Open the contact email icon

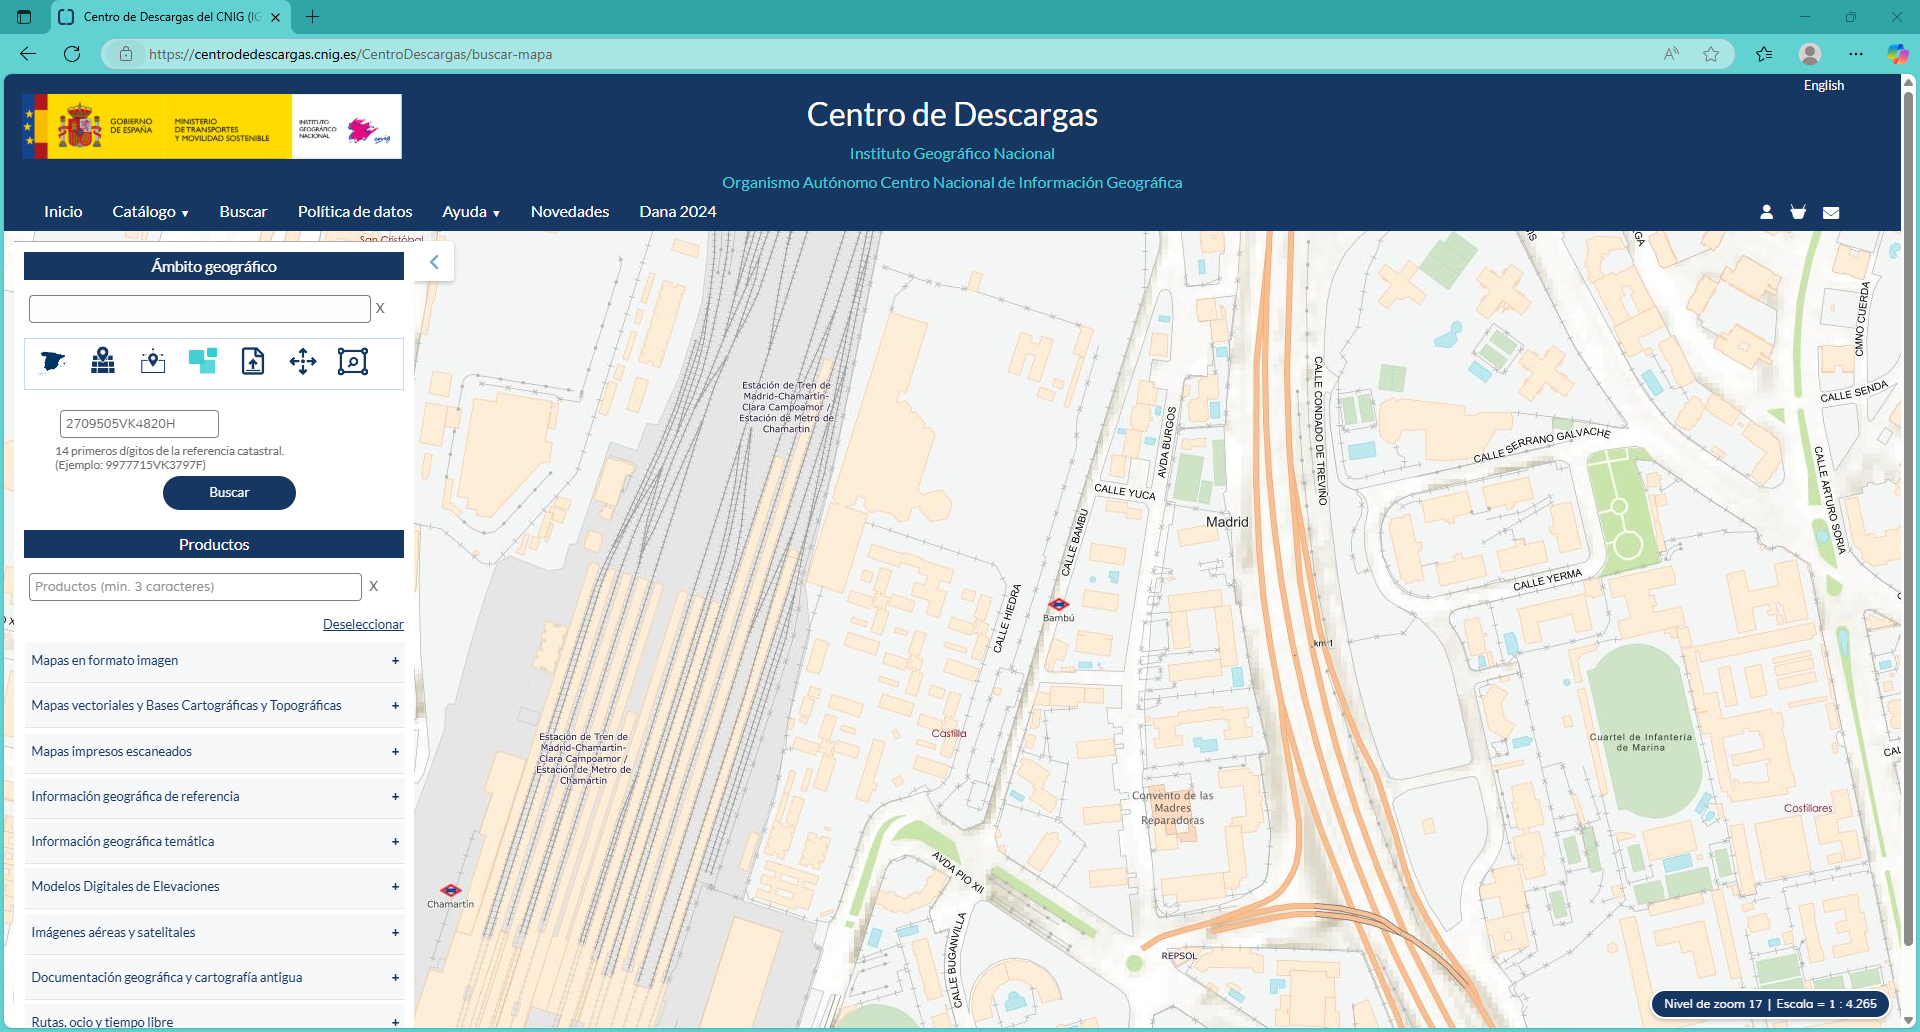tap(1831, 212)
